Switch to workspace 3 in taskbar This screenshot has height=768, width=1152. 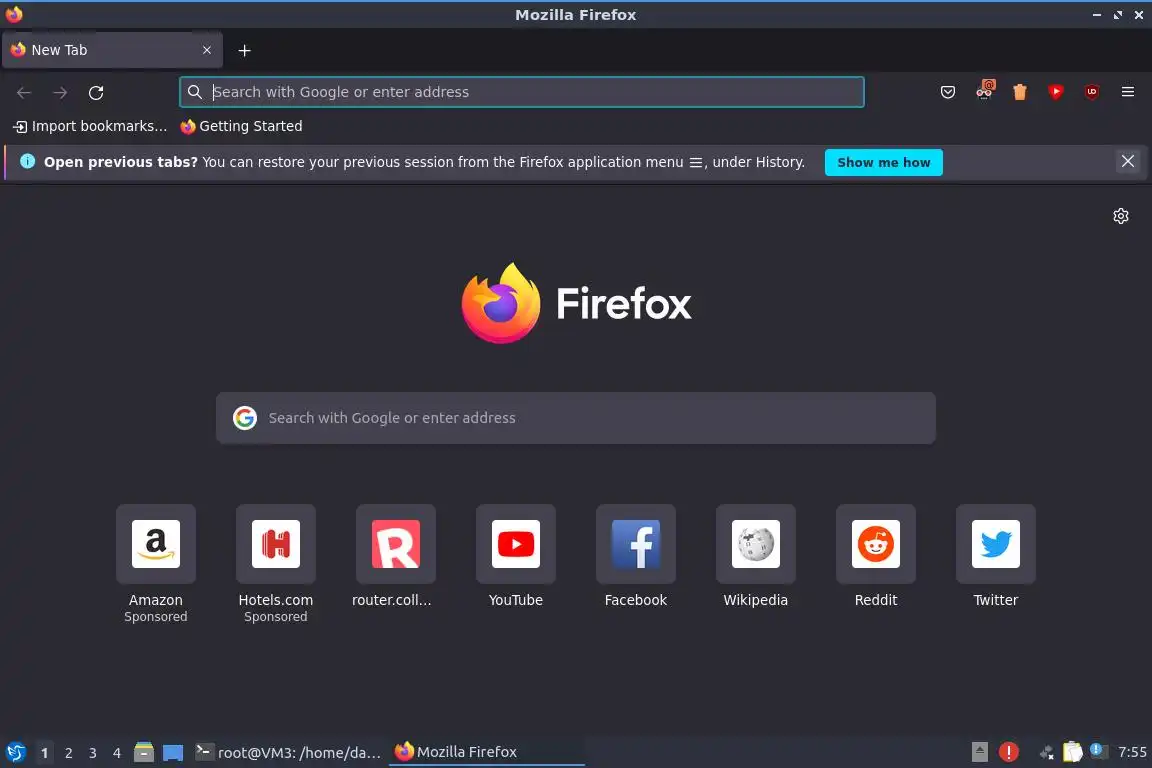click(93, 753)
